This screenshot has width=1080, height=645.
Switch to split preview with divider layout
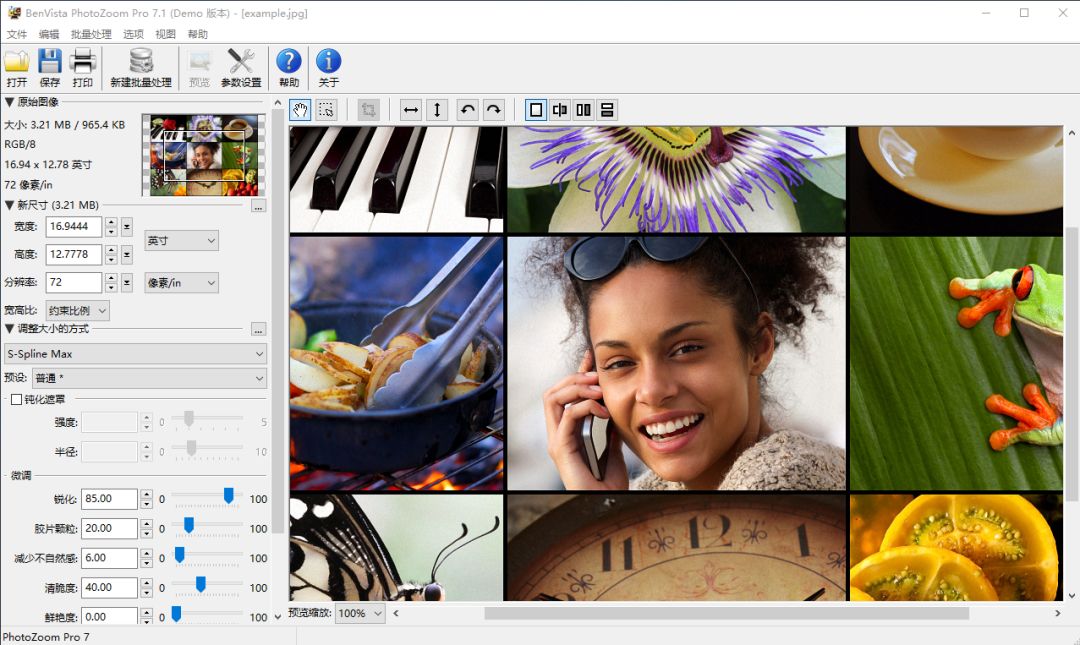(x=560, y=110)
